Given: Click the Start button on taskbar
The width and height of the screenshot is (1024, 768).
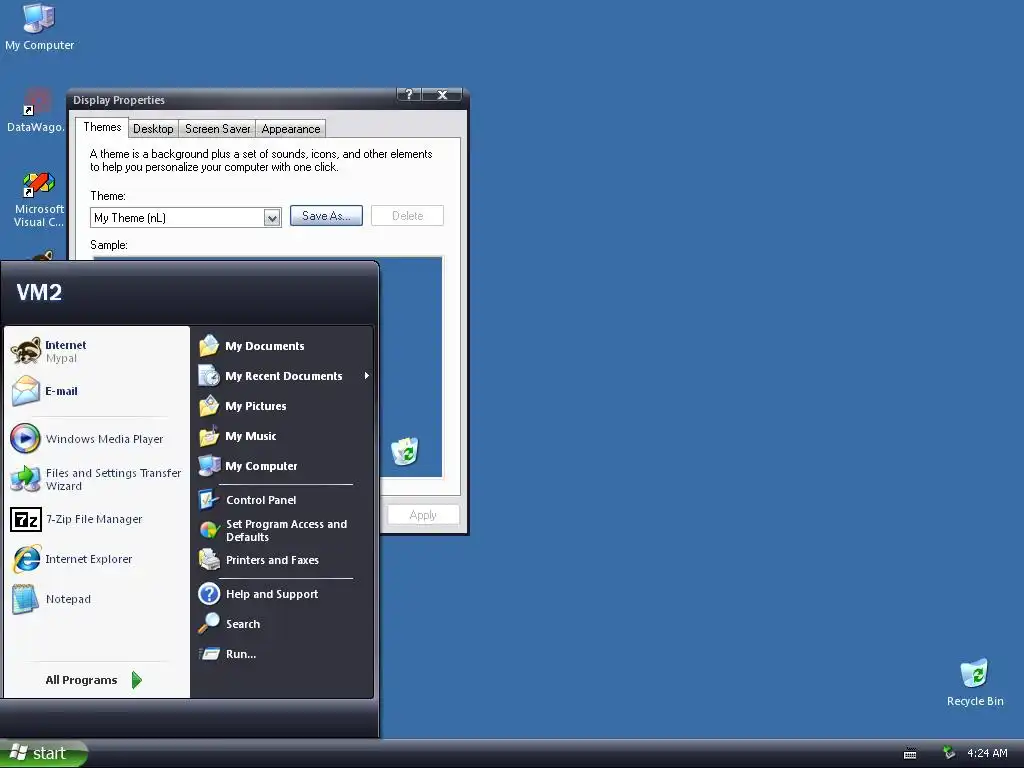Looking at the screenshot, I should point(43,754).
